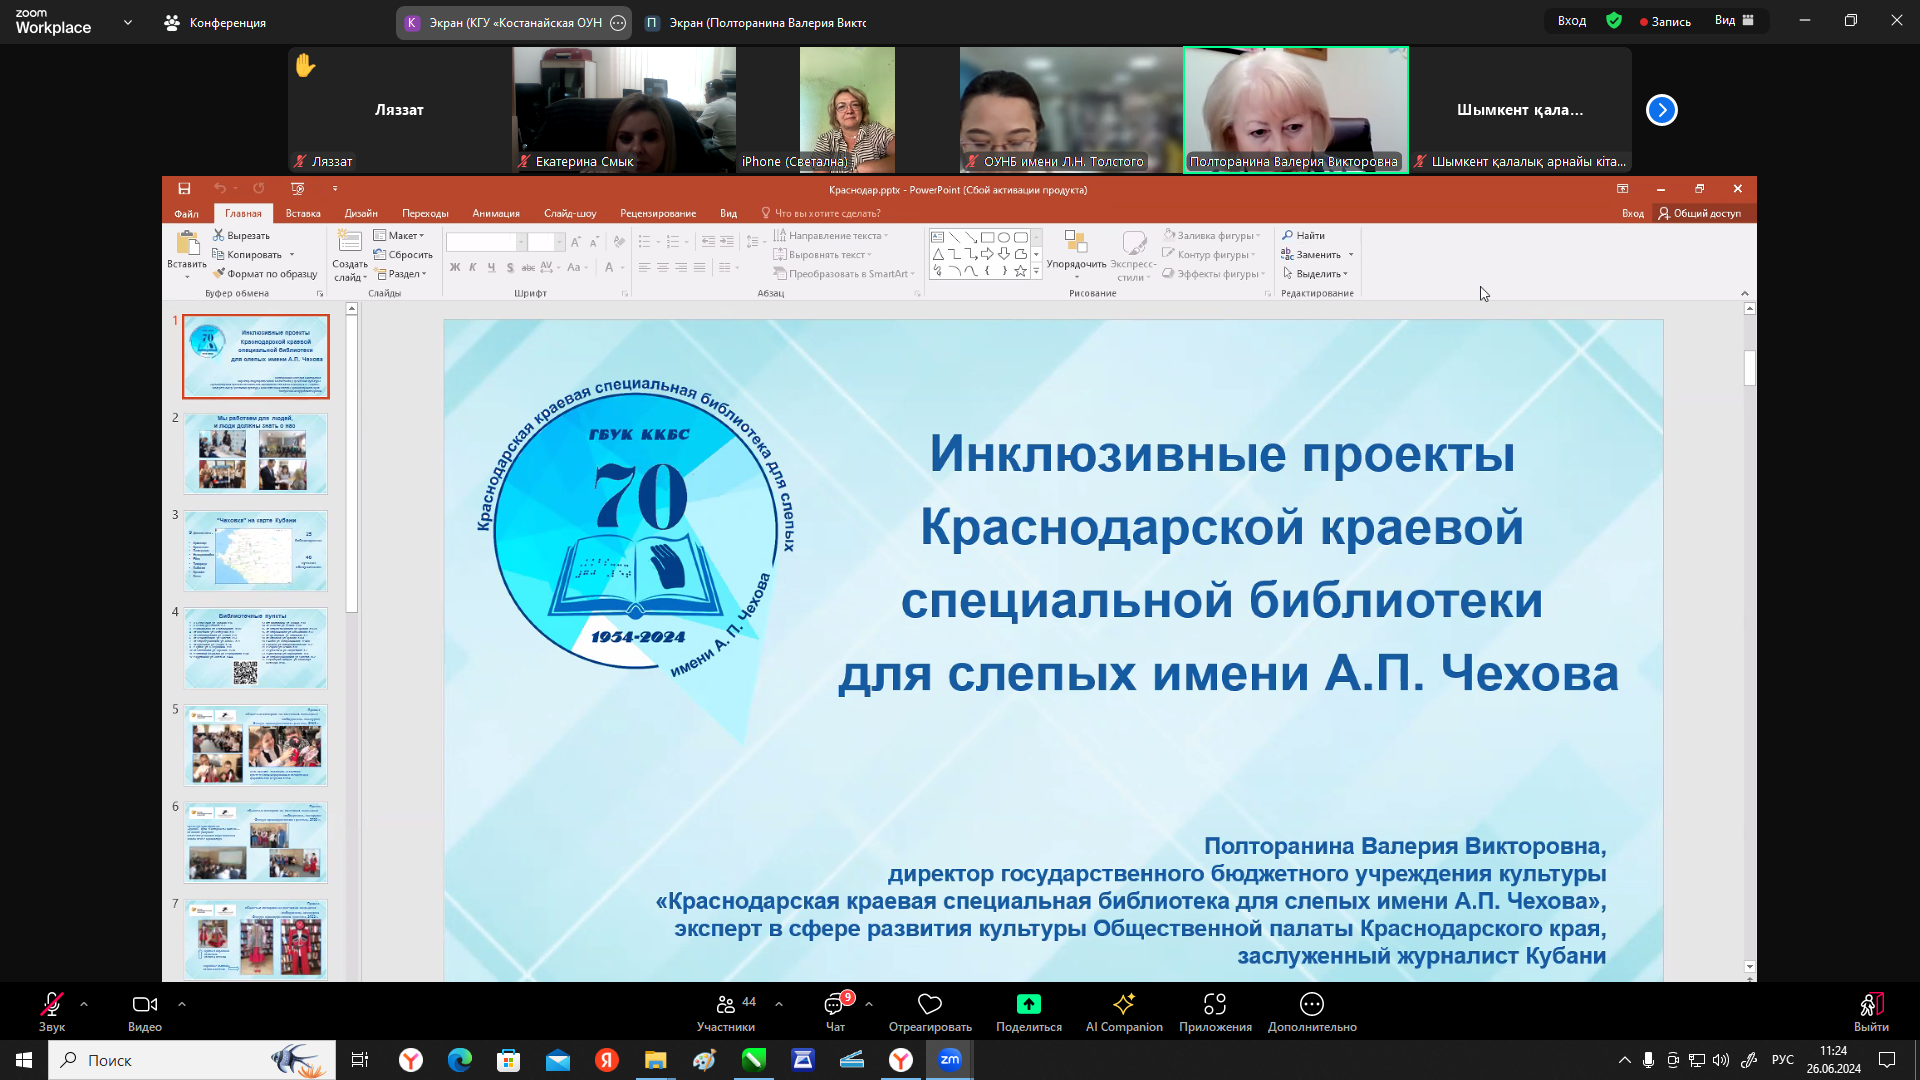Expand audio options arrow next to Звук

coord(84,1003)
